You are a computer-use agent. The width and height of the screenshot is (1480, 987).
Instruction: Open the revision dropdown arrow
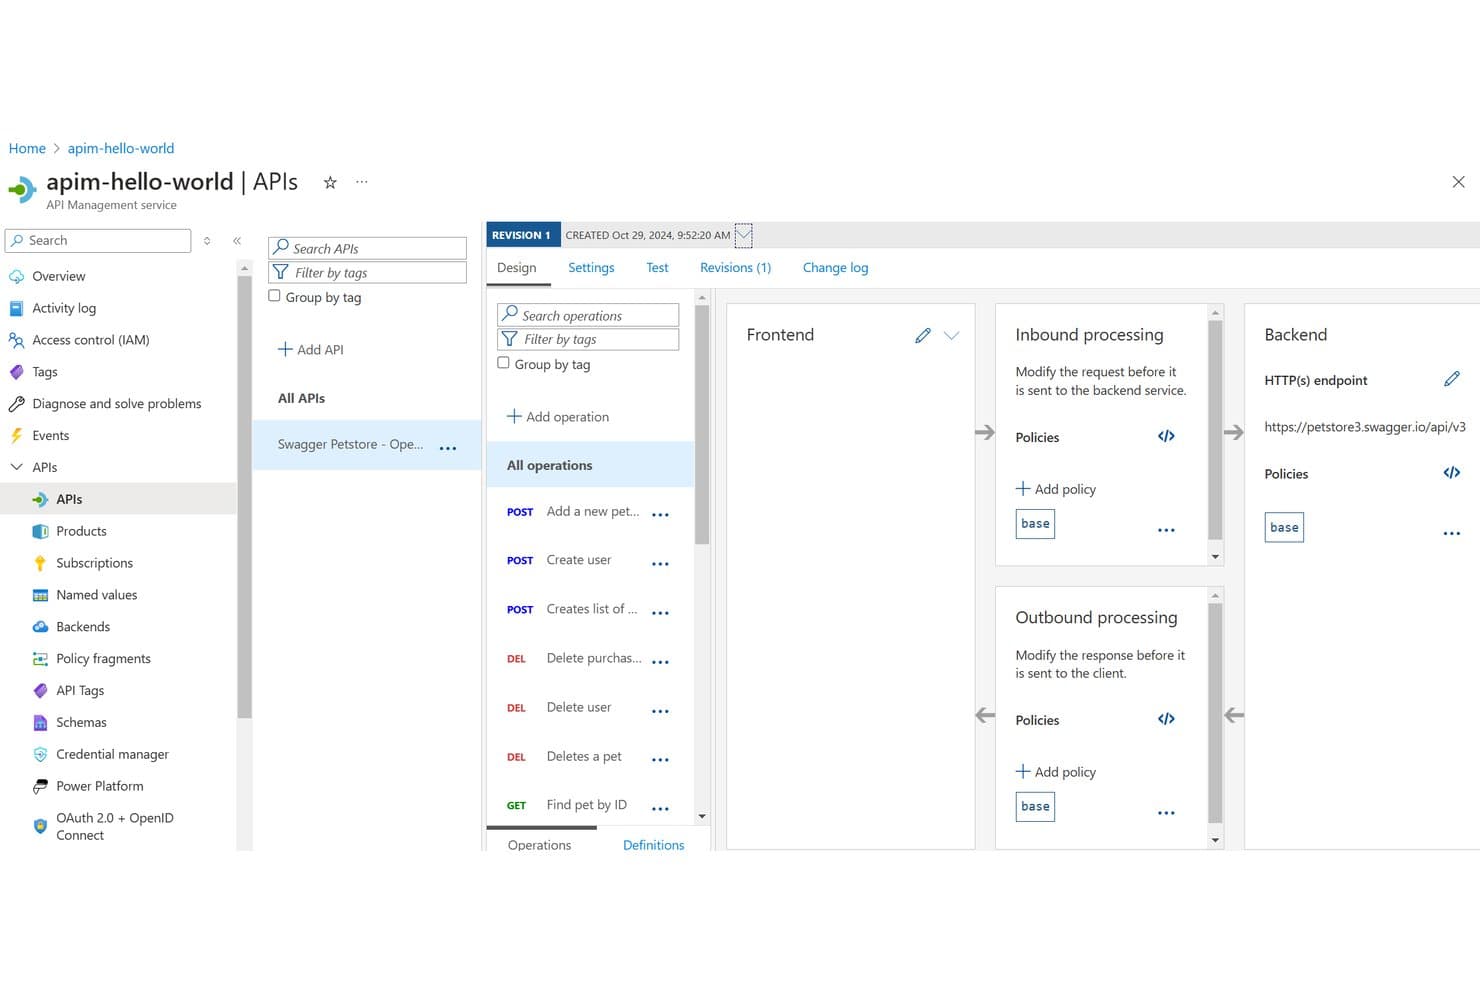pos(743,235)
